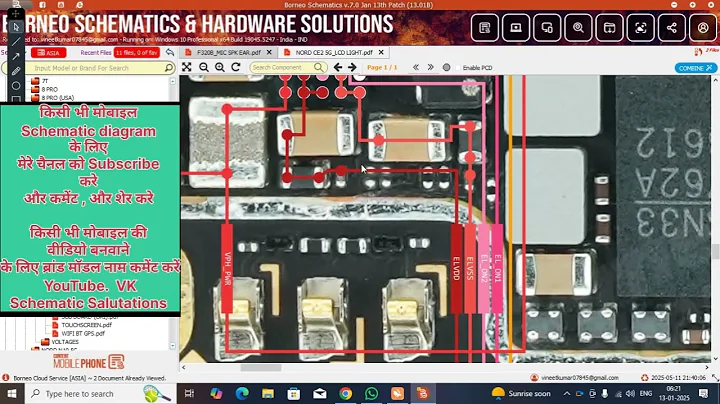Click the ASIA server button
Screen dimensions: 720x404
49,53
